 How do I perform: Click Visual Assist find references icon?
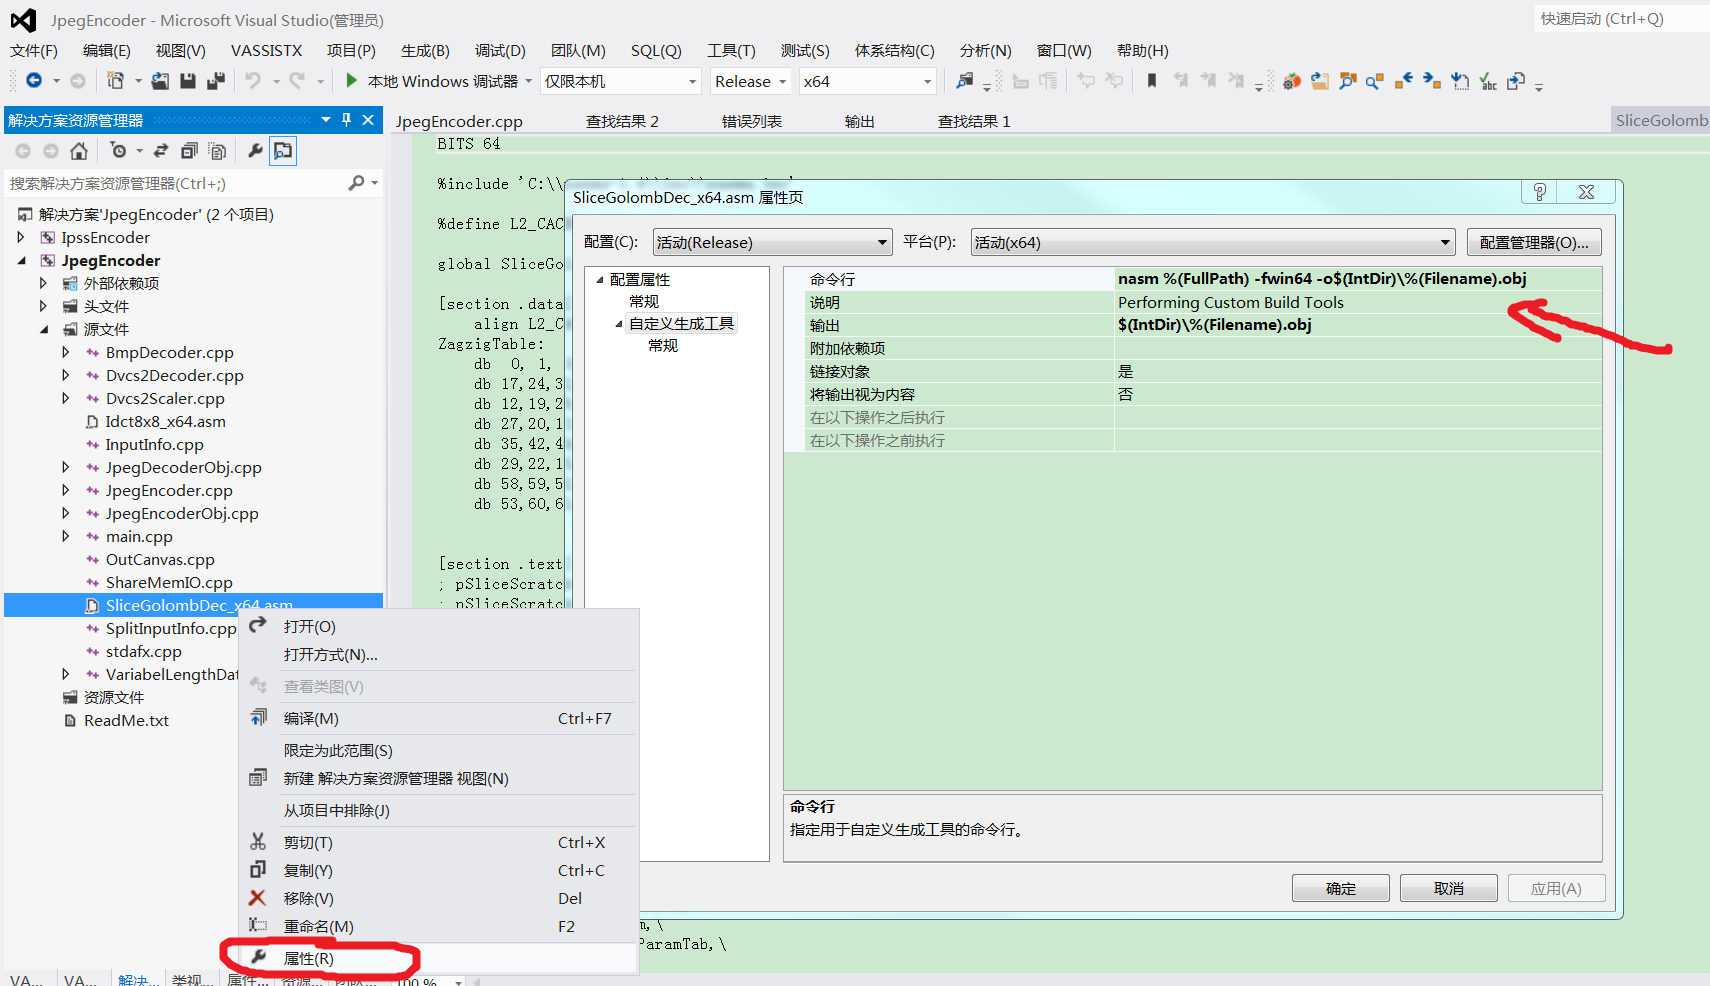[x=1375, y=81]
